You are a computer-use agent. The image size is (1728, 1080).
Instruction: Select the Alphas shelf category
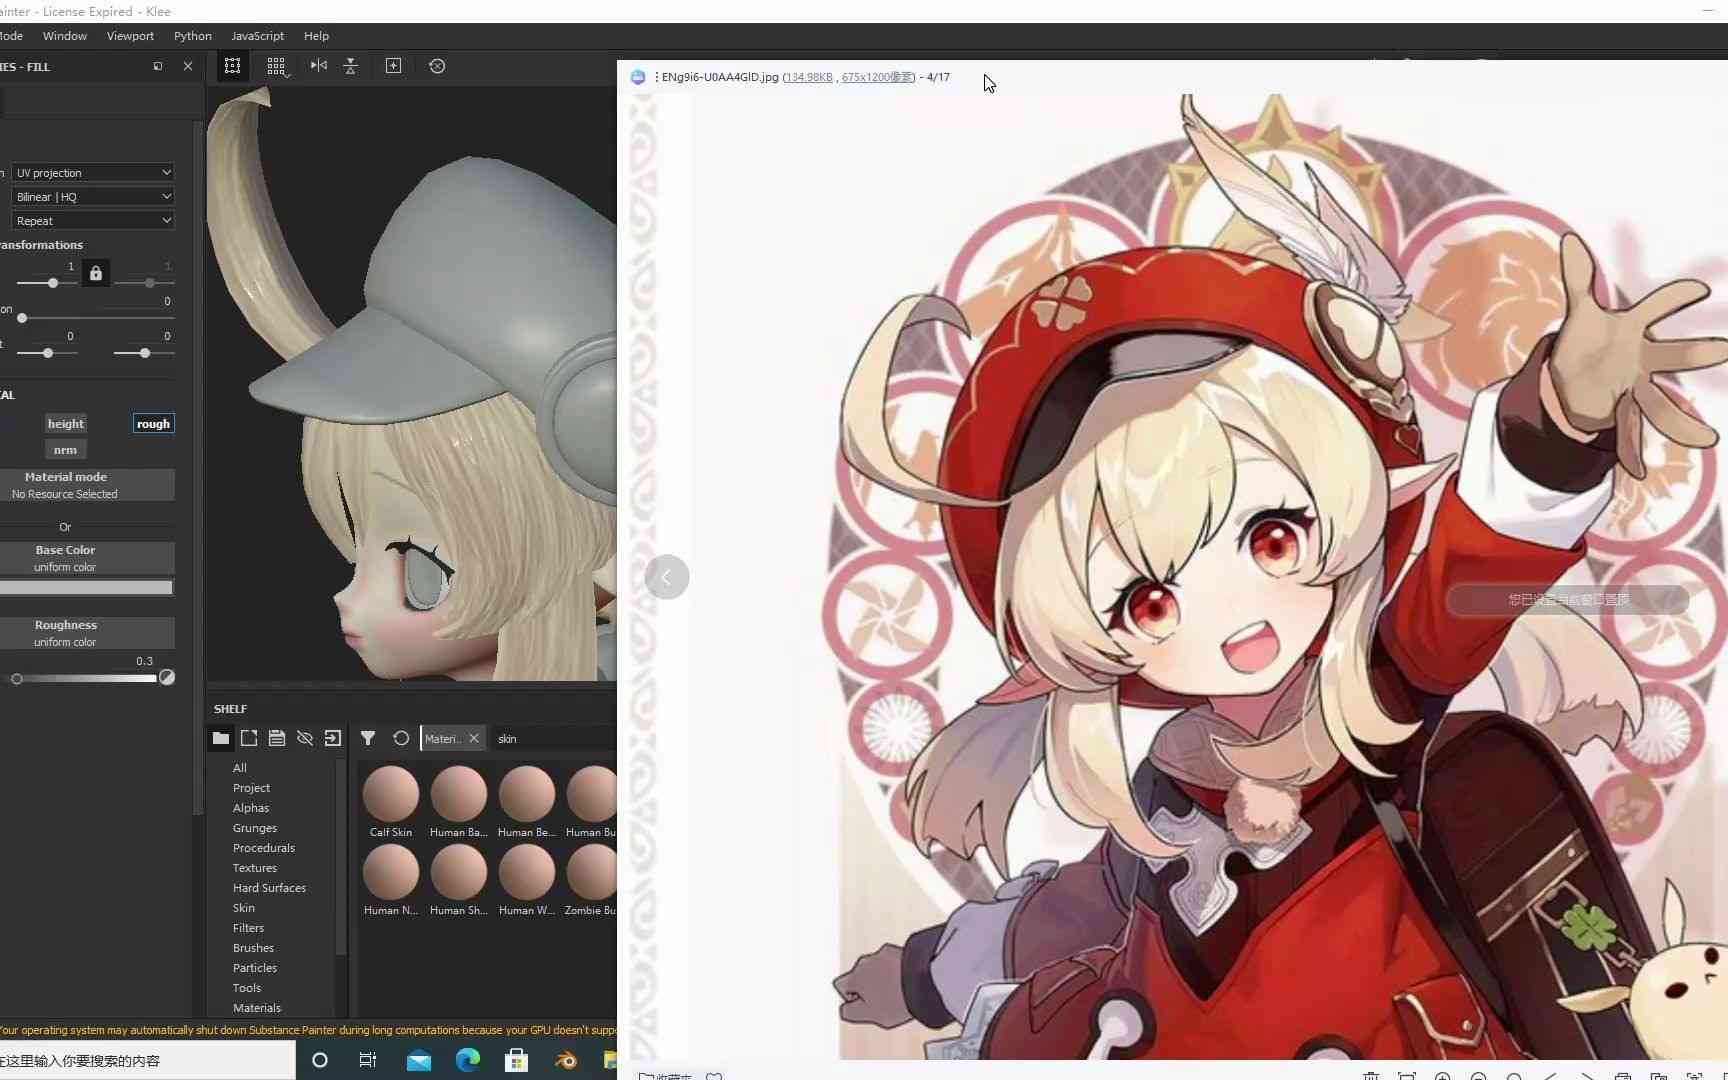251,808
